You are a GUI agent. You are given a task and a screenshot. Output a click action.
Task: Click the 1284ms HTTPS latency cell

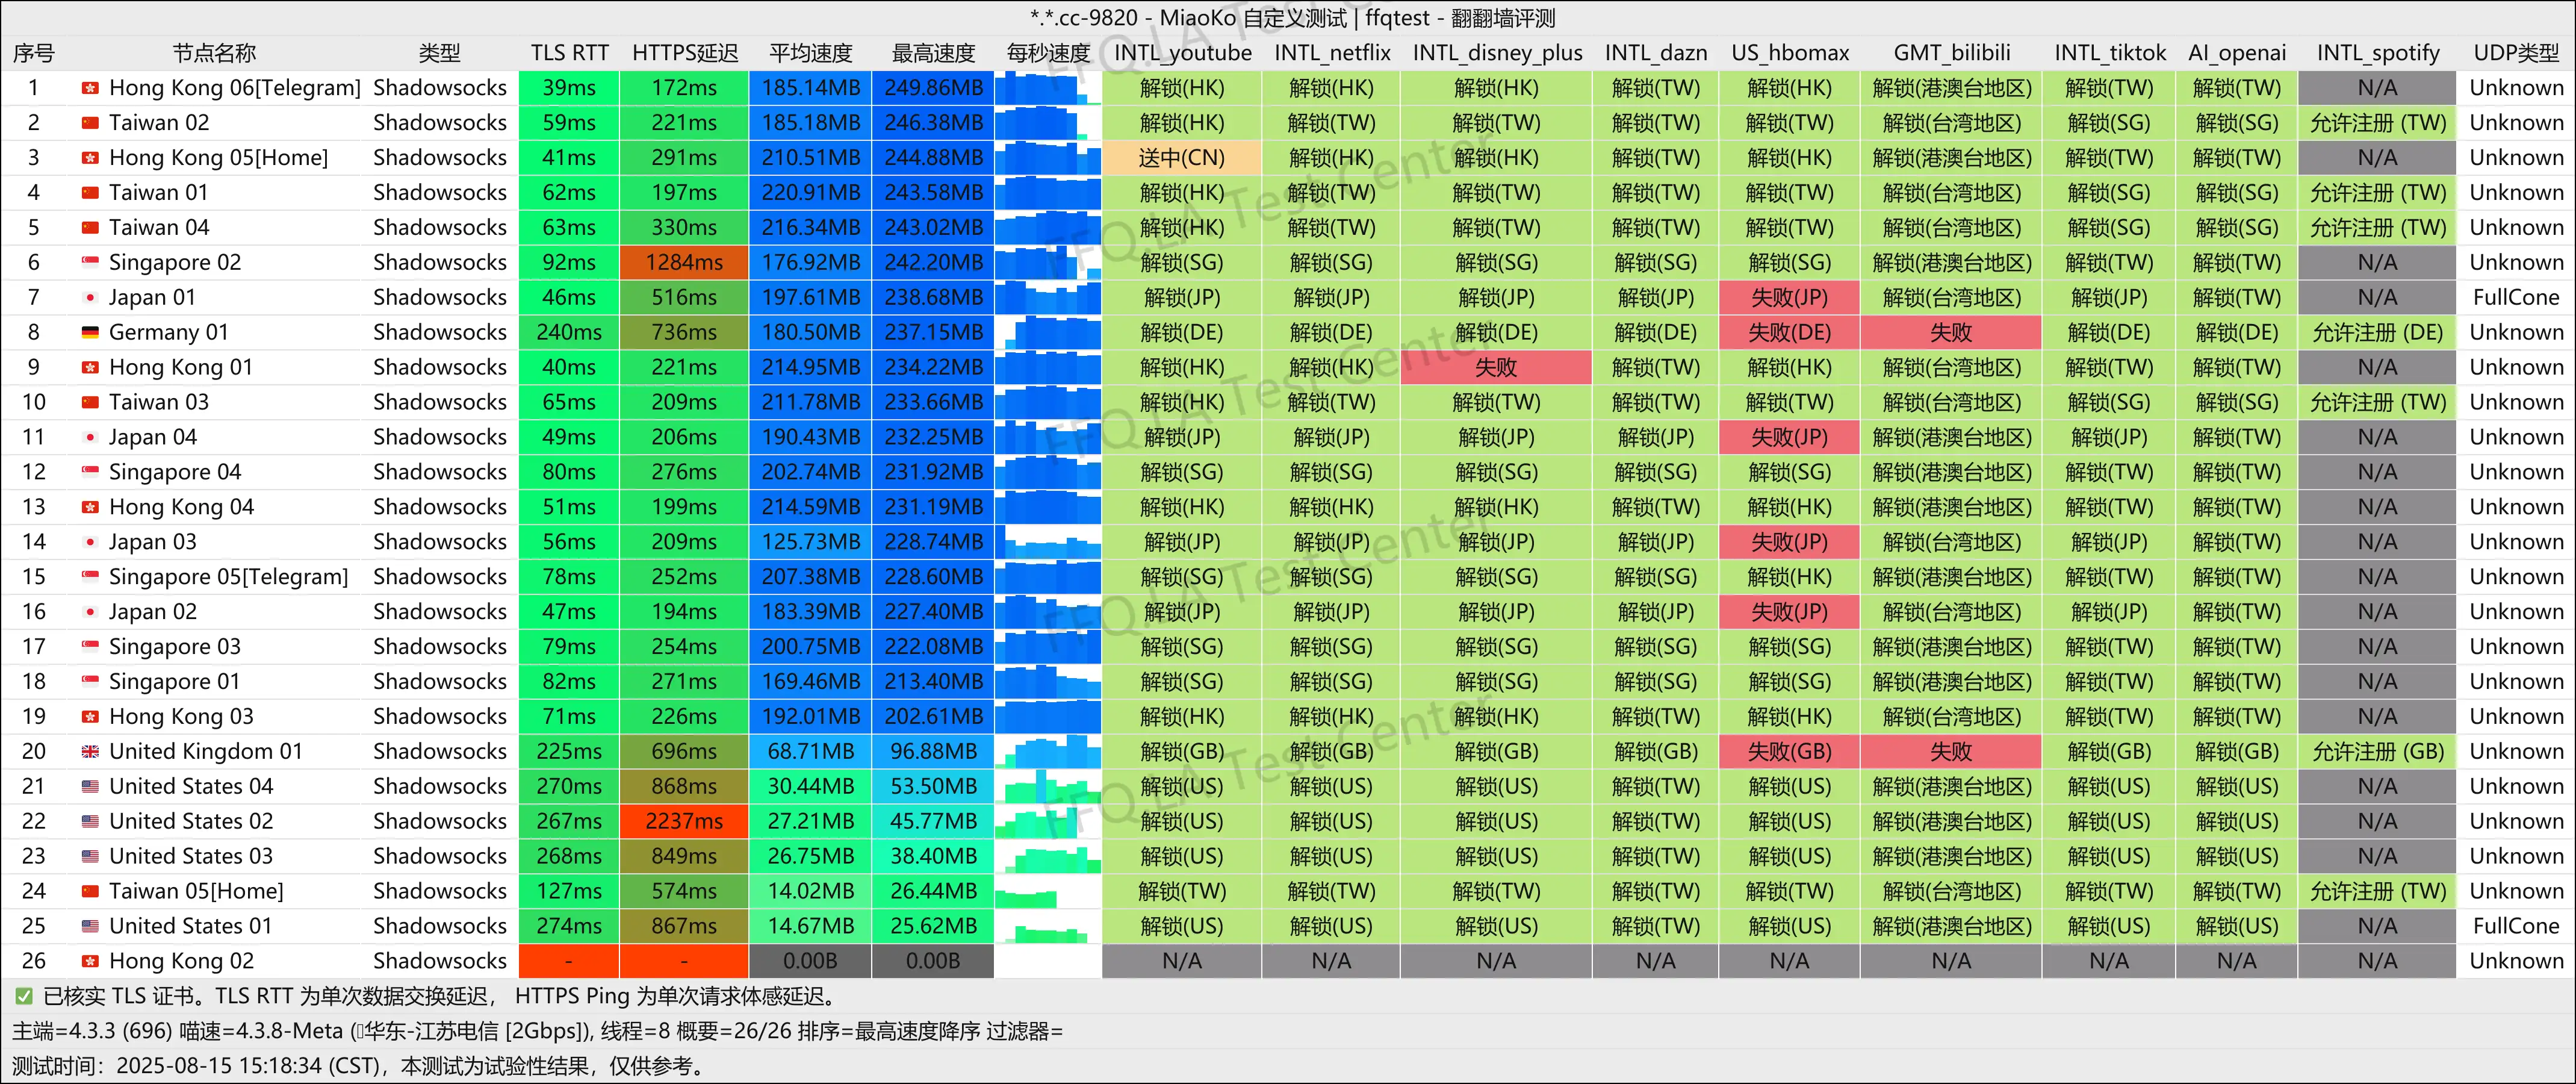pos(684,263)
